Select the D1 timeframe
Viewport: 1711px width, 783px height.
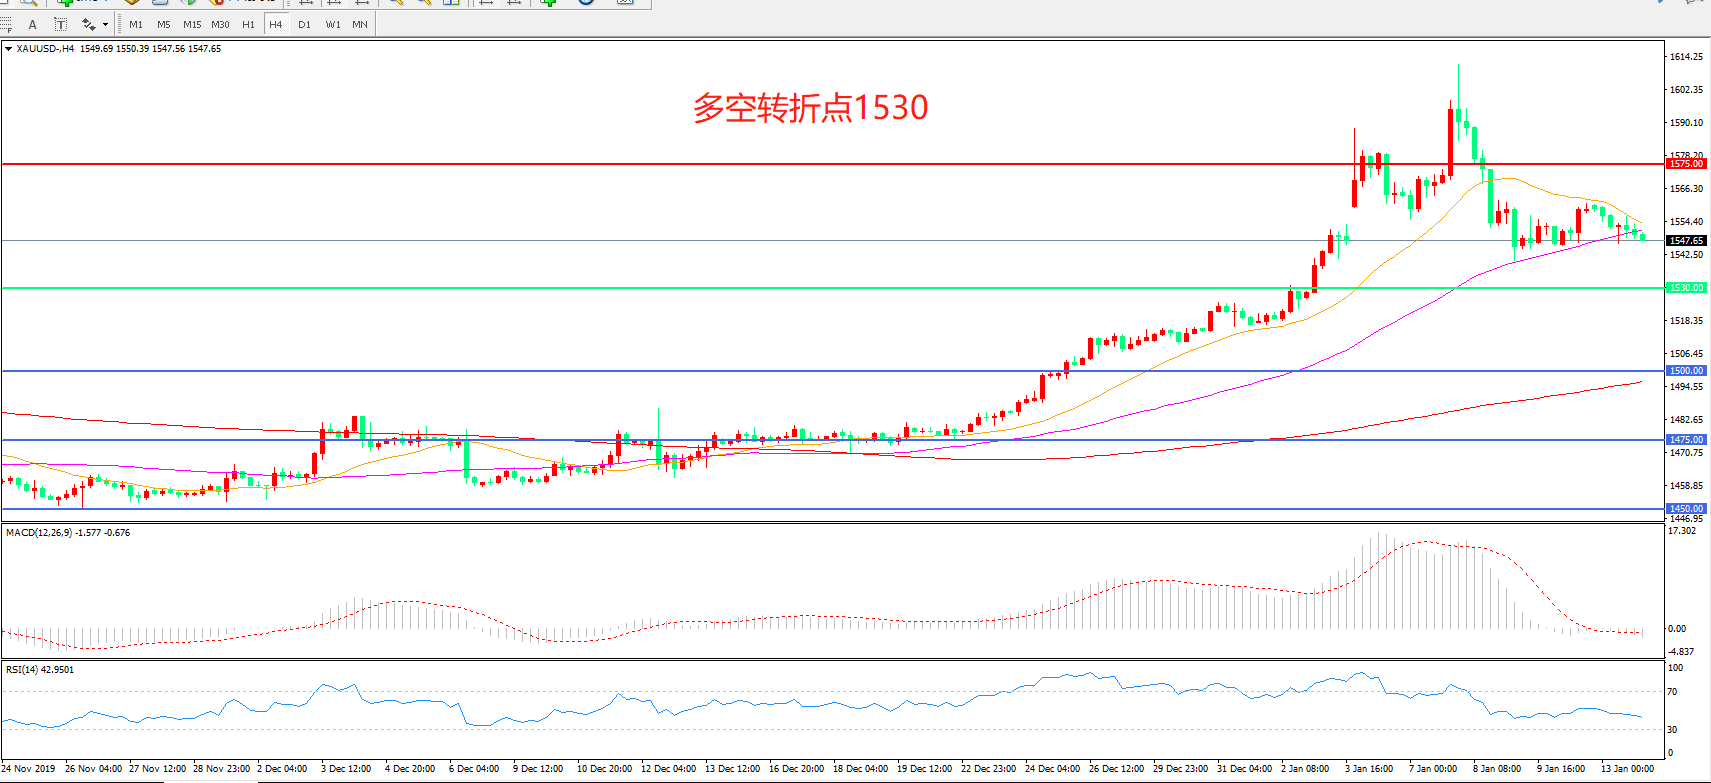[304, 24]
